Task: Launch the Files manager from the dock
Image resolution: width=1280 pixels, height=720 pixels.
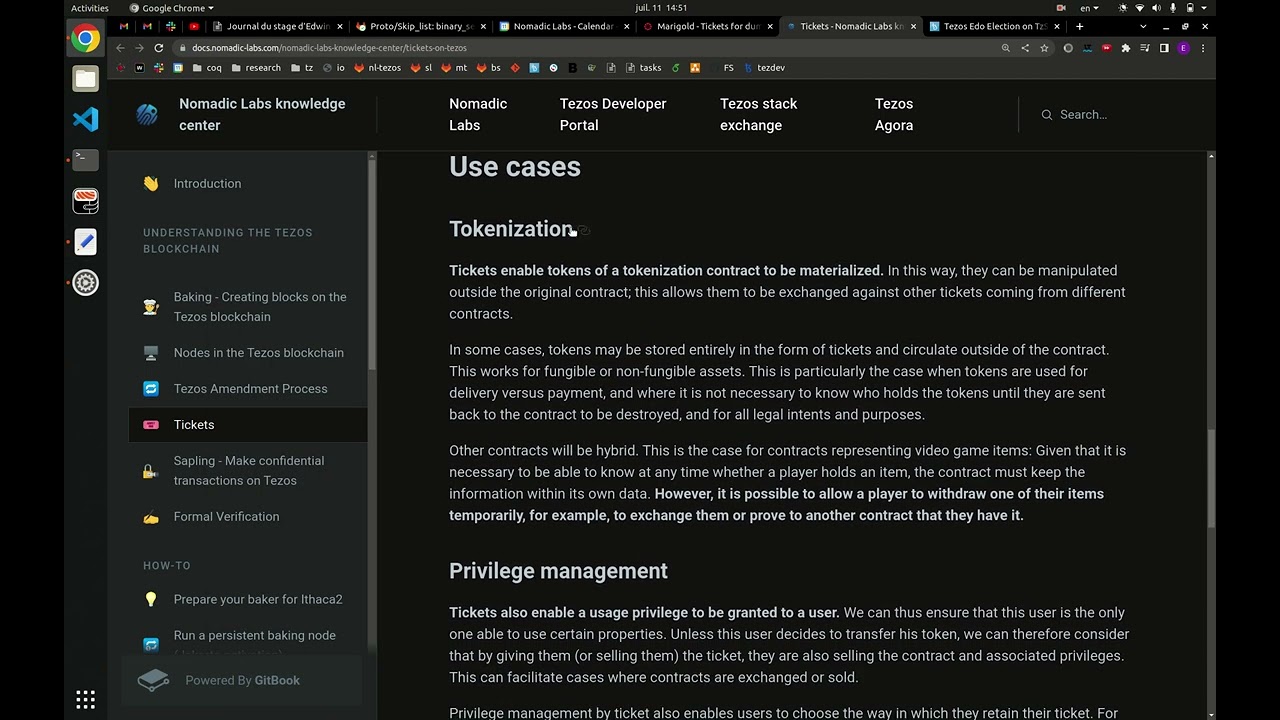Action: (x=86, y=79)
